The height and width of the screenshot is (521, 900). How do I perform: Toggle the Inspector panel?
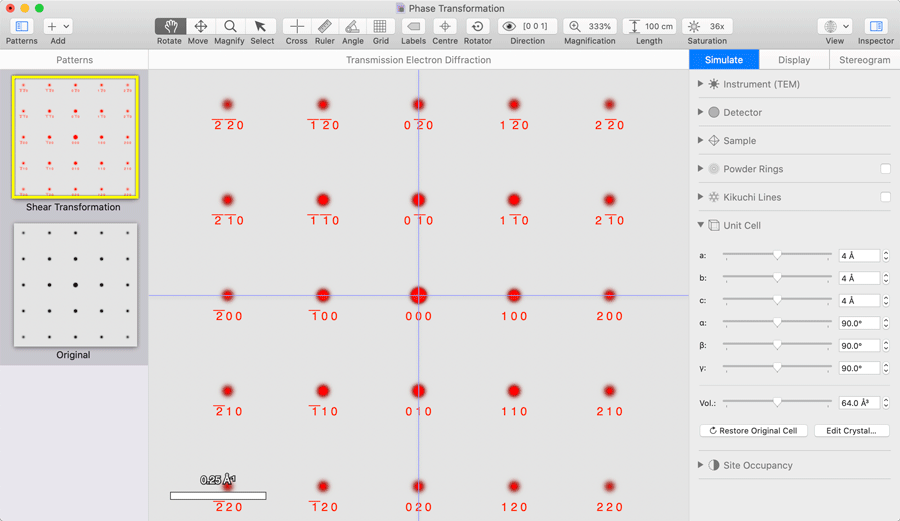coord(875,26)
